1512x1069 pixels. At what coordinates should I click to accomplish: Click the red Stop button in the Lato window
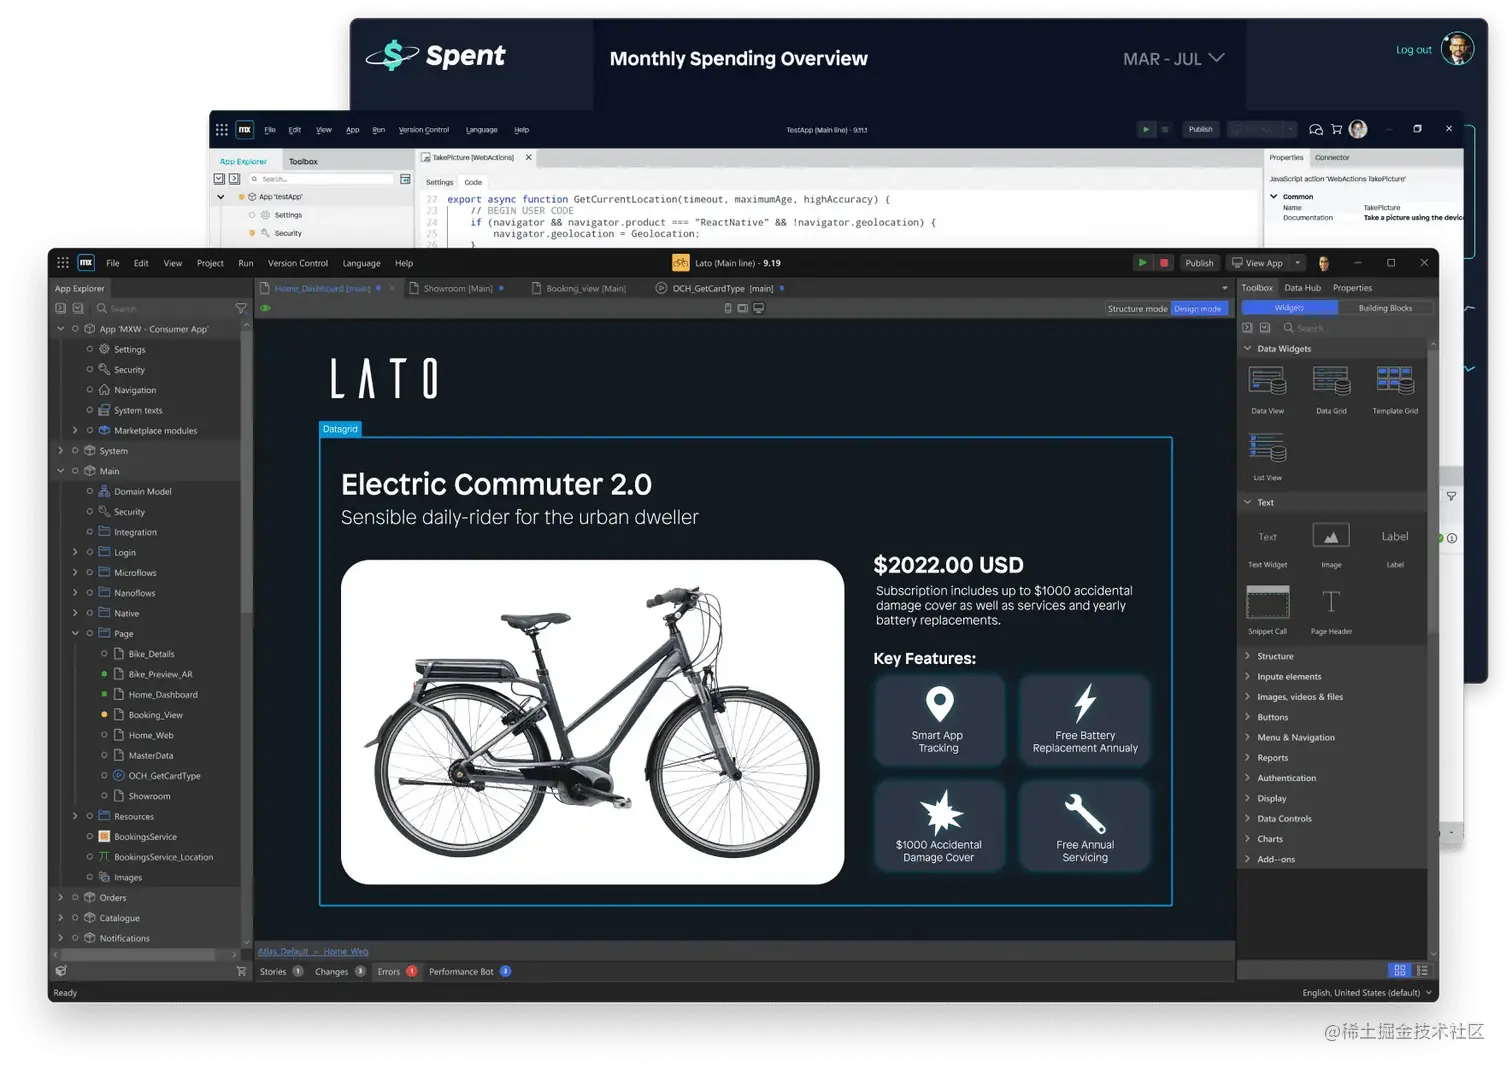1164,263
